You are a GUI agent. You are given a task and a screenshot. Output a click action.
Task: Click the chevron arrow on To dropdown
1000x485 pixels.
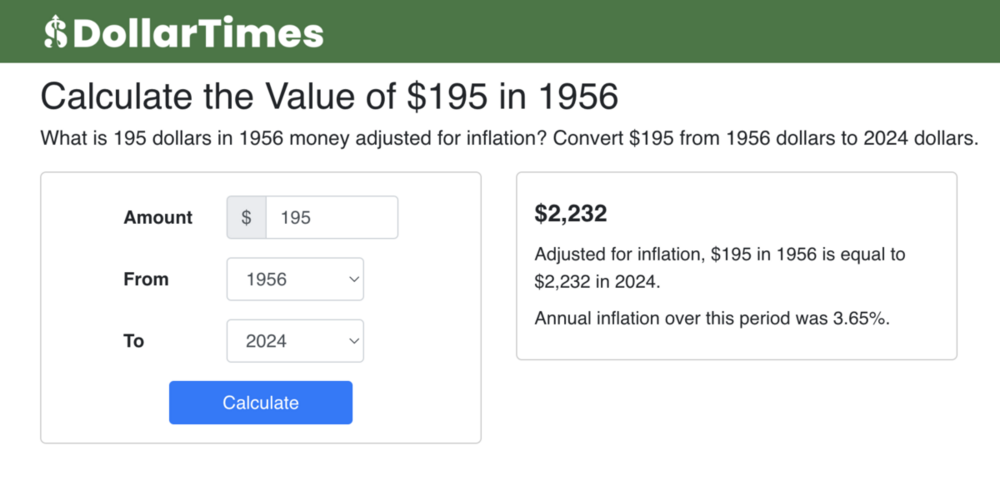353,342
